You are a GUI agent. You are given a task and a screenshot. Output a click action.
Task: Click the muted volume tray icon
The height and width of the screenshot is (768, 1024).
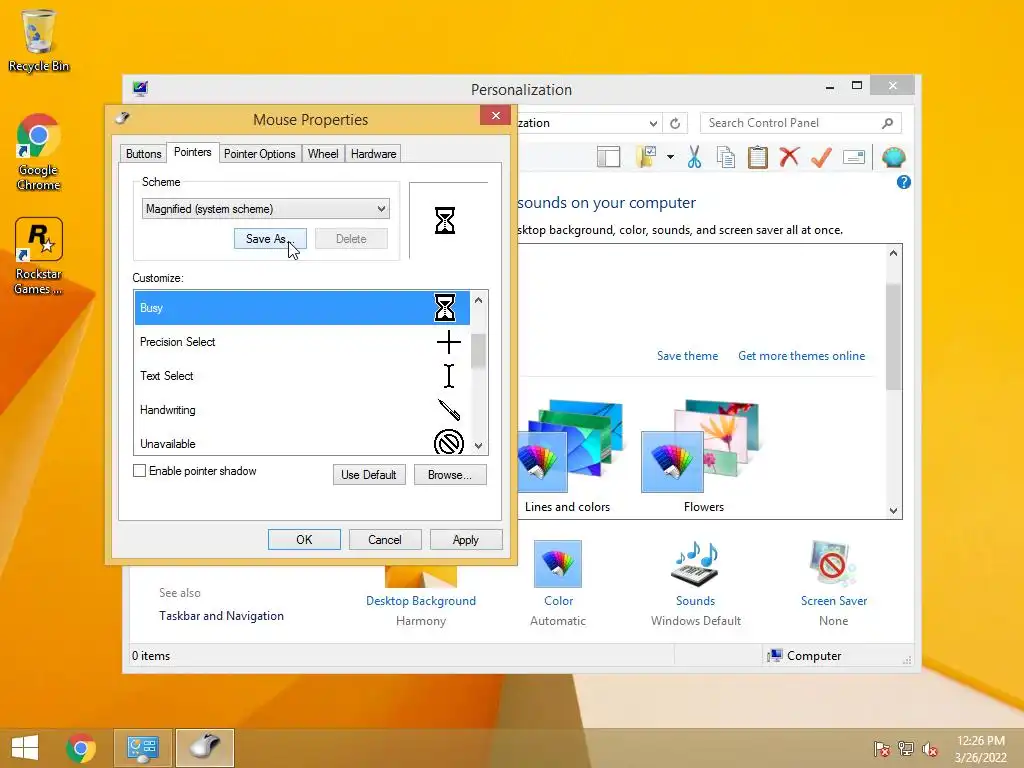click(929, 749)
